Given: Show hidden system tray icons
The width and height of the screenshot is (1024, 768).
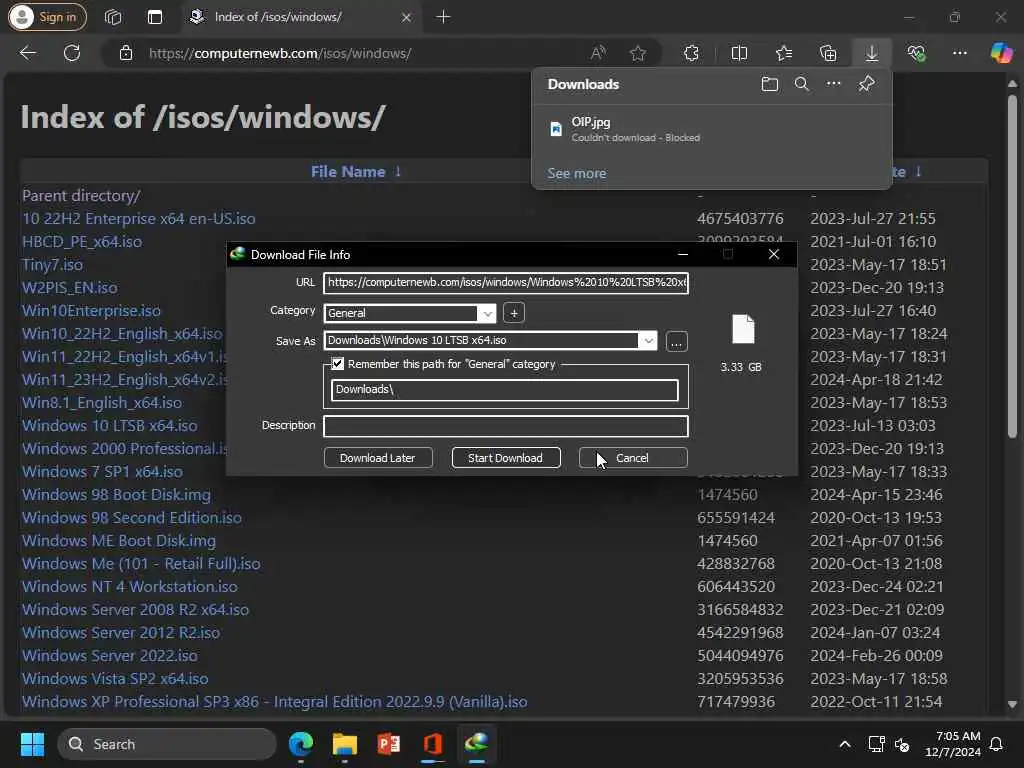Looking at the screenshot, I should 844,744.
